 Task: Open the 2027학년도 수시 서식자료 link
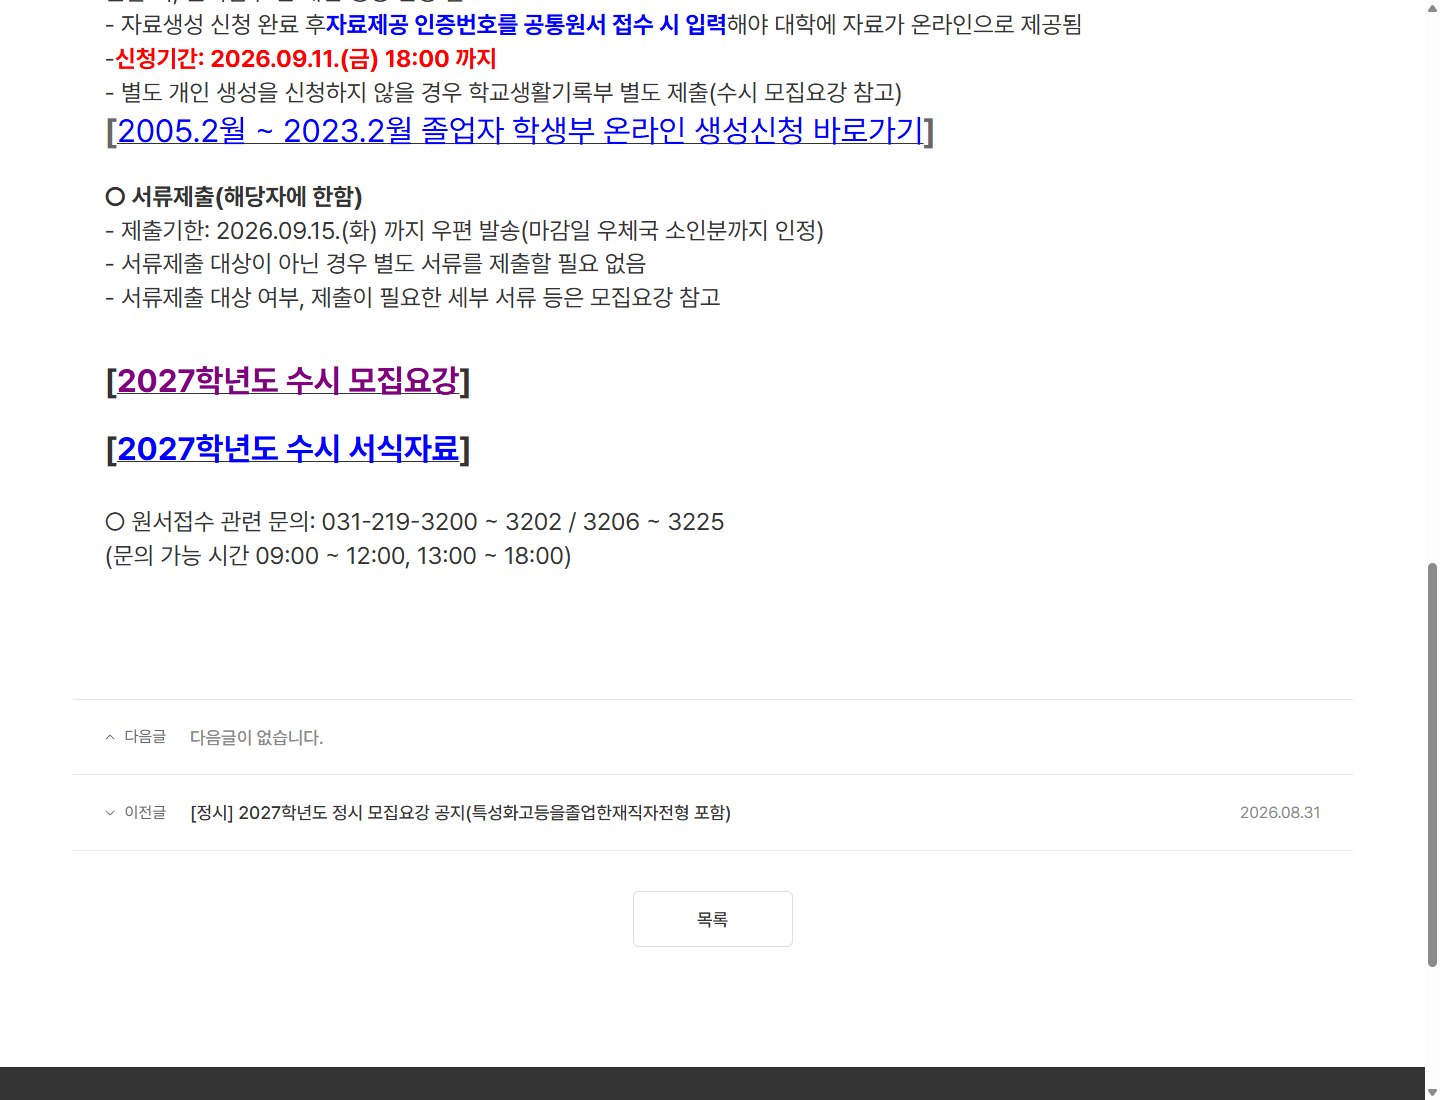tap(288, 449)
